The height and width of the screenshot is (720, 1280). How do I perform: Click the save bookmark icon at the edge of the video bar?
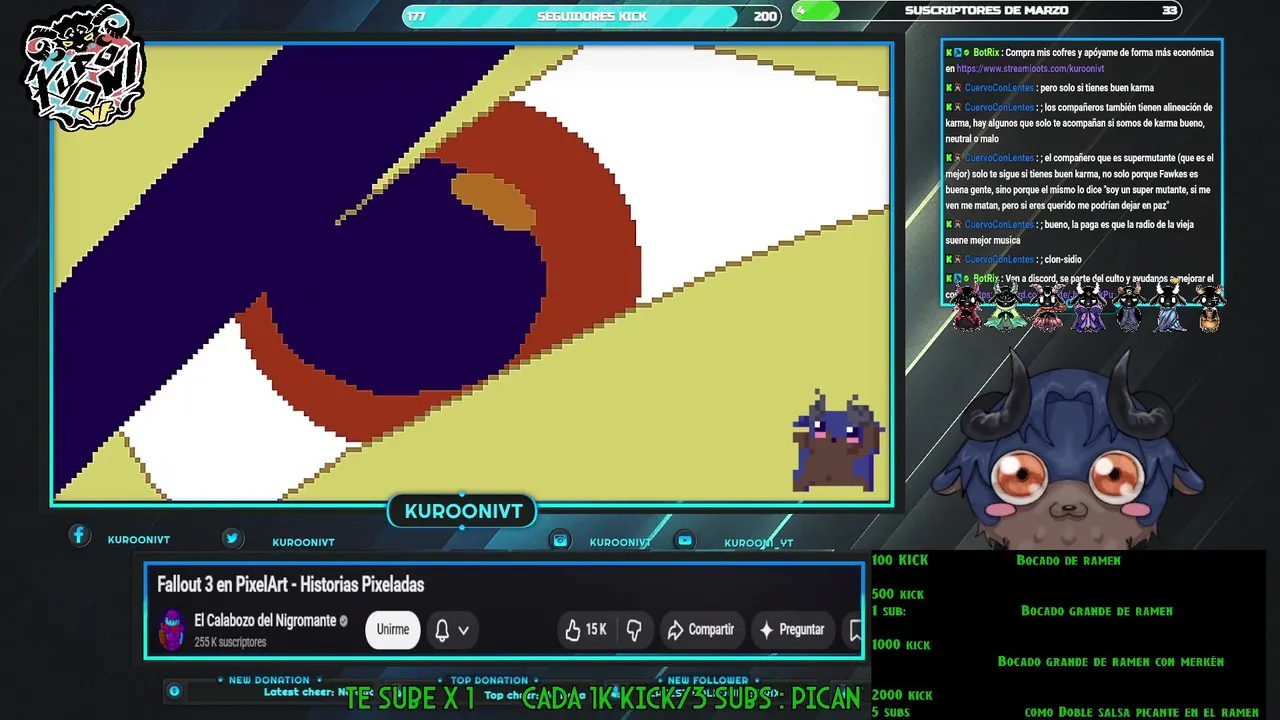(855, 630)
